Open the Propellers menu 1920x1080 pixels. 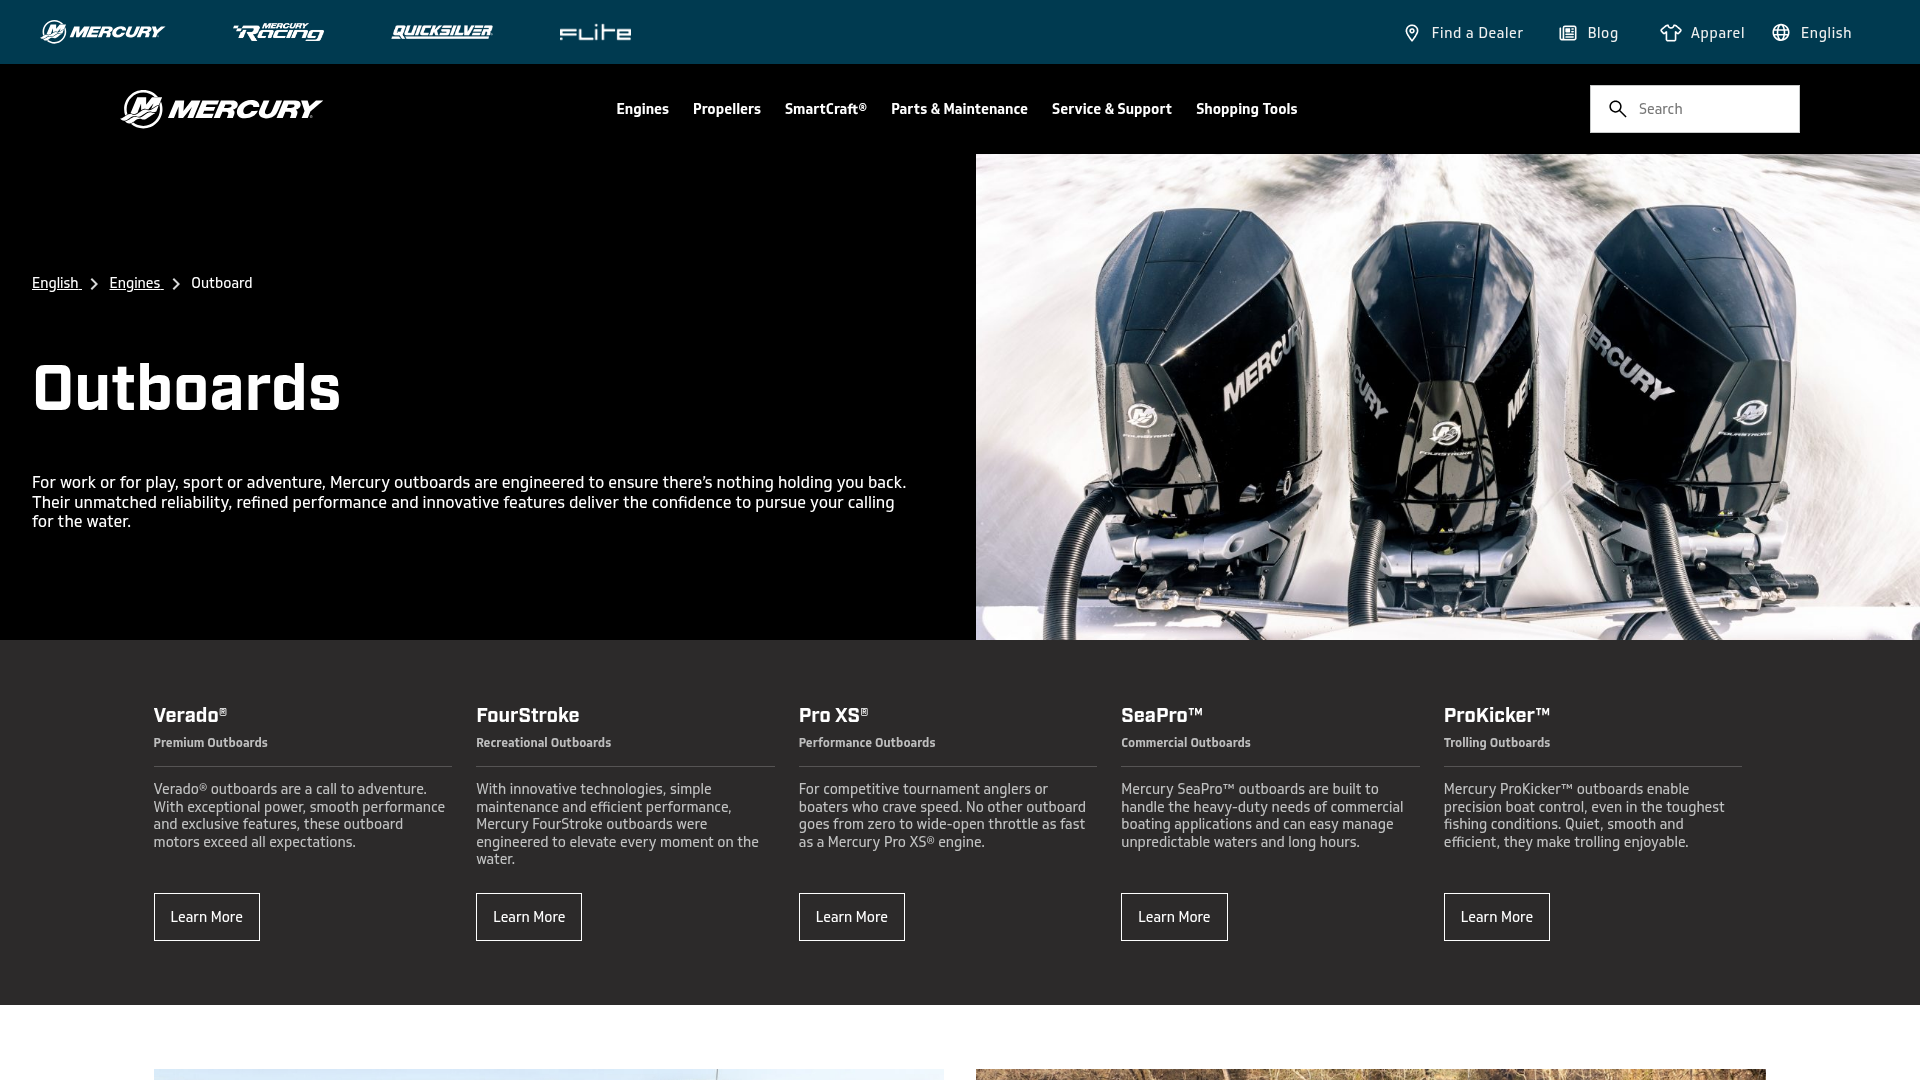click(x=727, y=109)
